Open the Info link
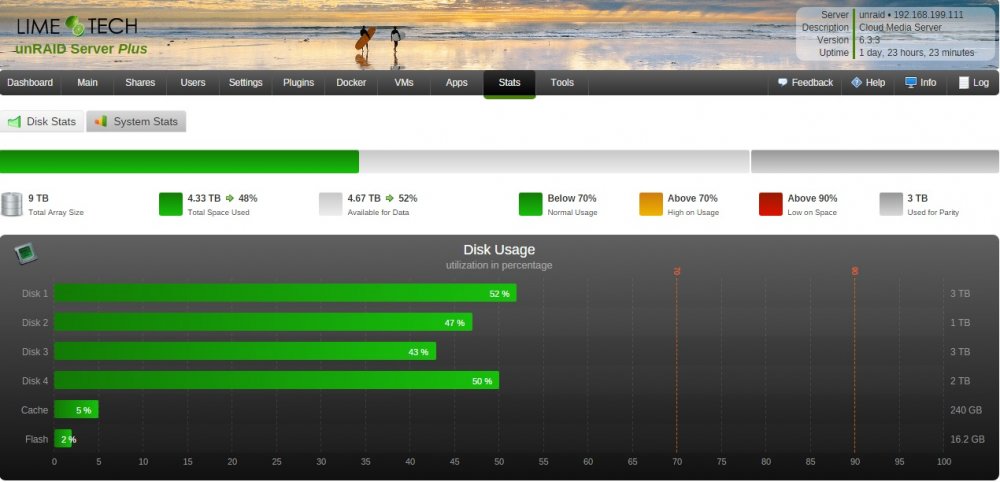Screen dimensions: 1000x482 point(928,83)
